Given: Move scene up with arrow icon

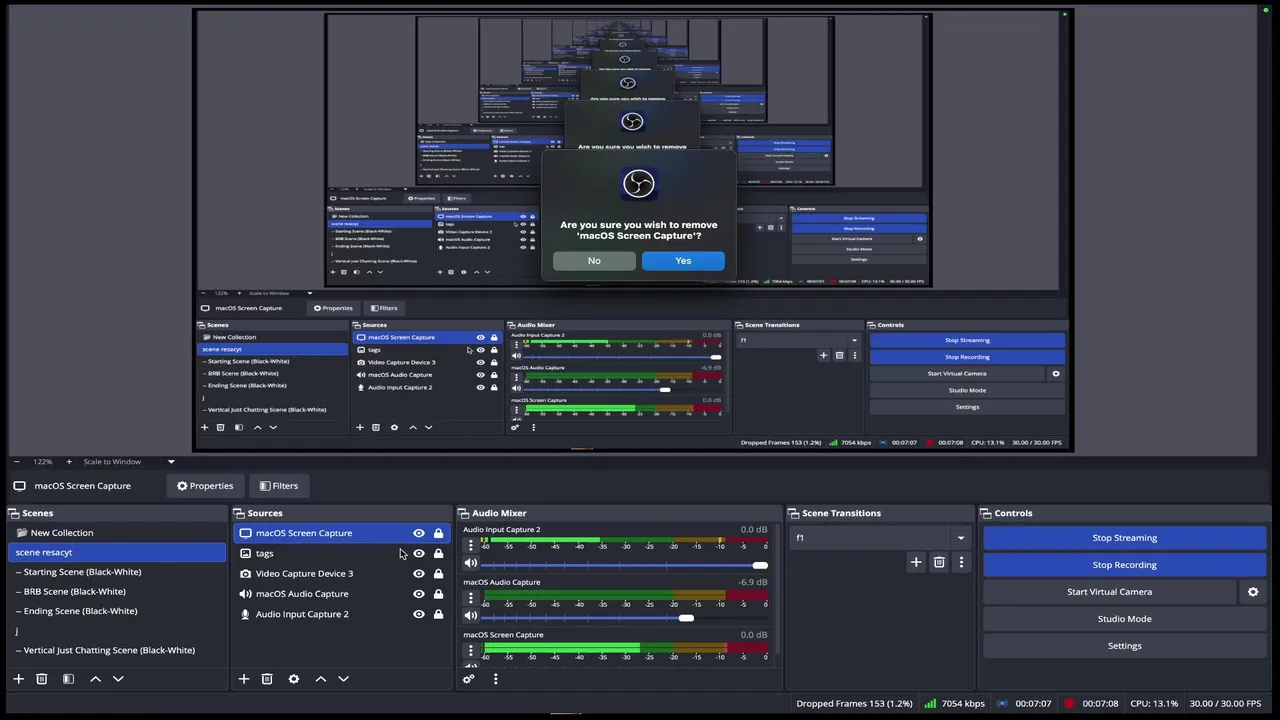Looking at the screenshot, I should point(95,679).
